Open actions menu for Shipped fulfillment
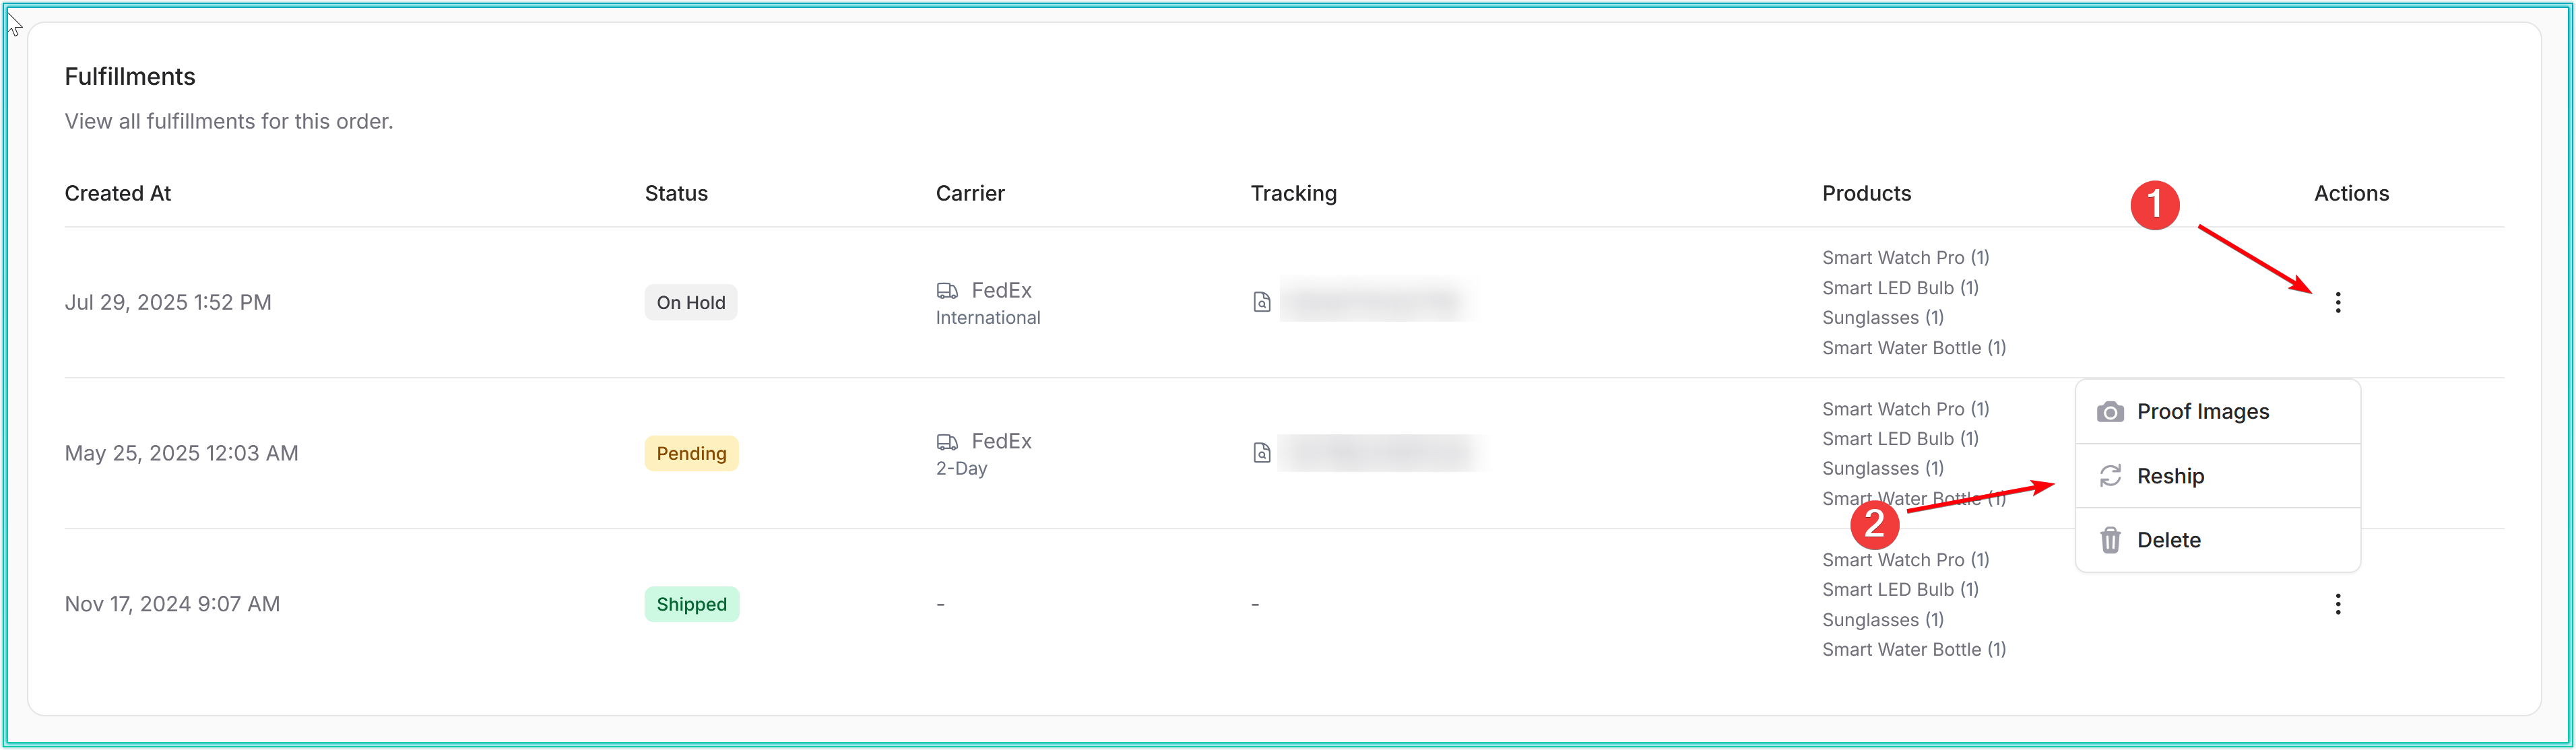 [x=2337, y=604]
